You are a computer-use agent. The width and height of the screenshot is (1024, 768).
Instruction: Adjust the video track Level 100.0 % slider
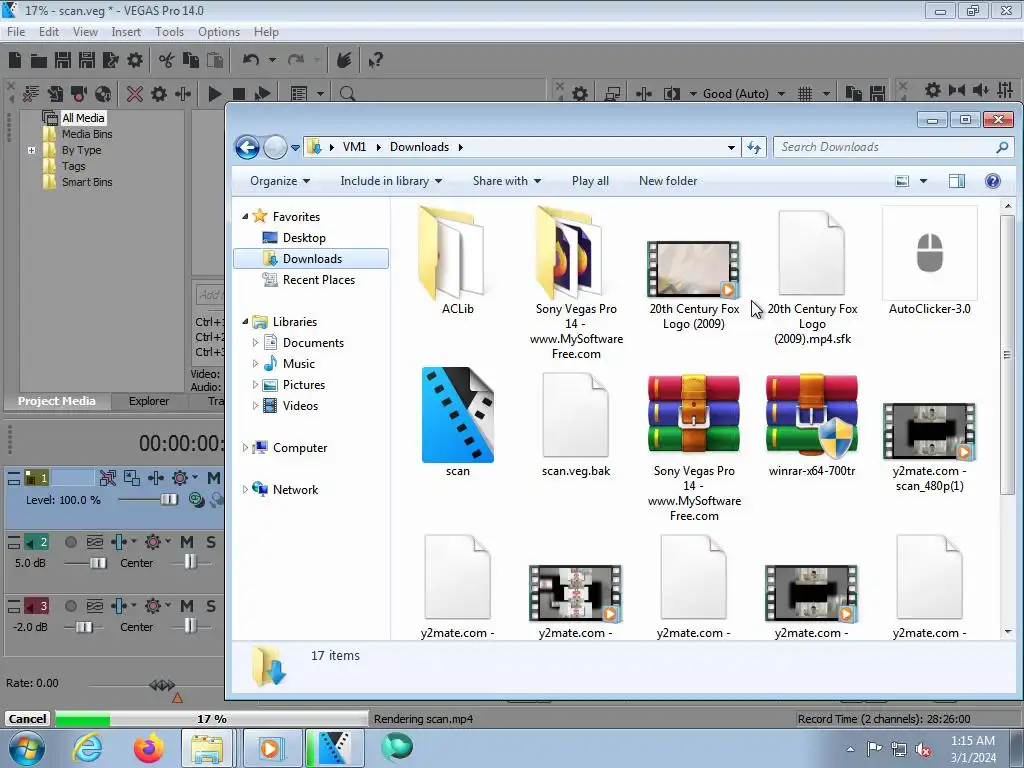pos(168,500)
